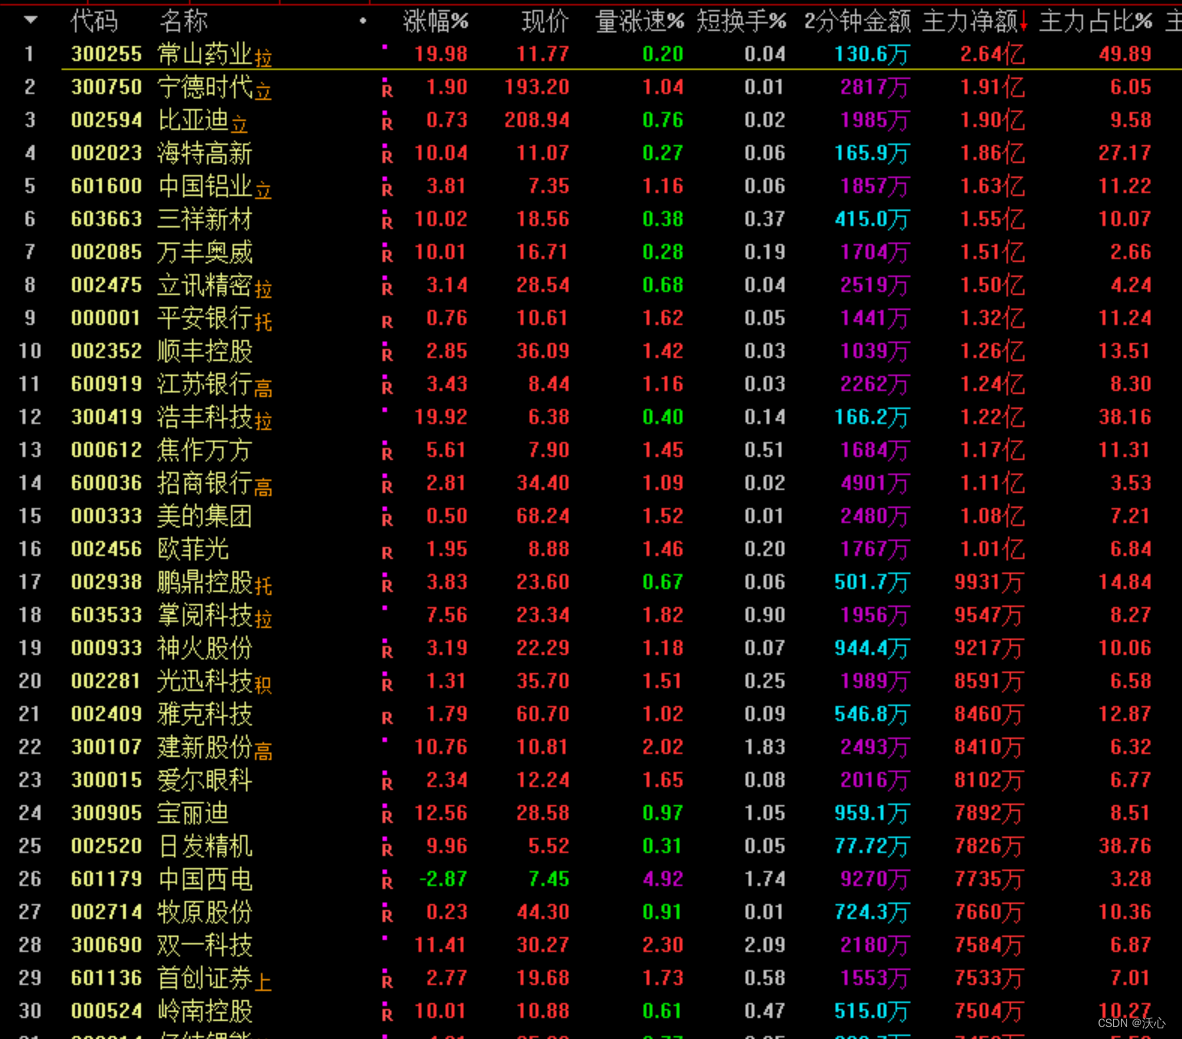
Task: Select stock code 300255
Action: (106, 54)
